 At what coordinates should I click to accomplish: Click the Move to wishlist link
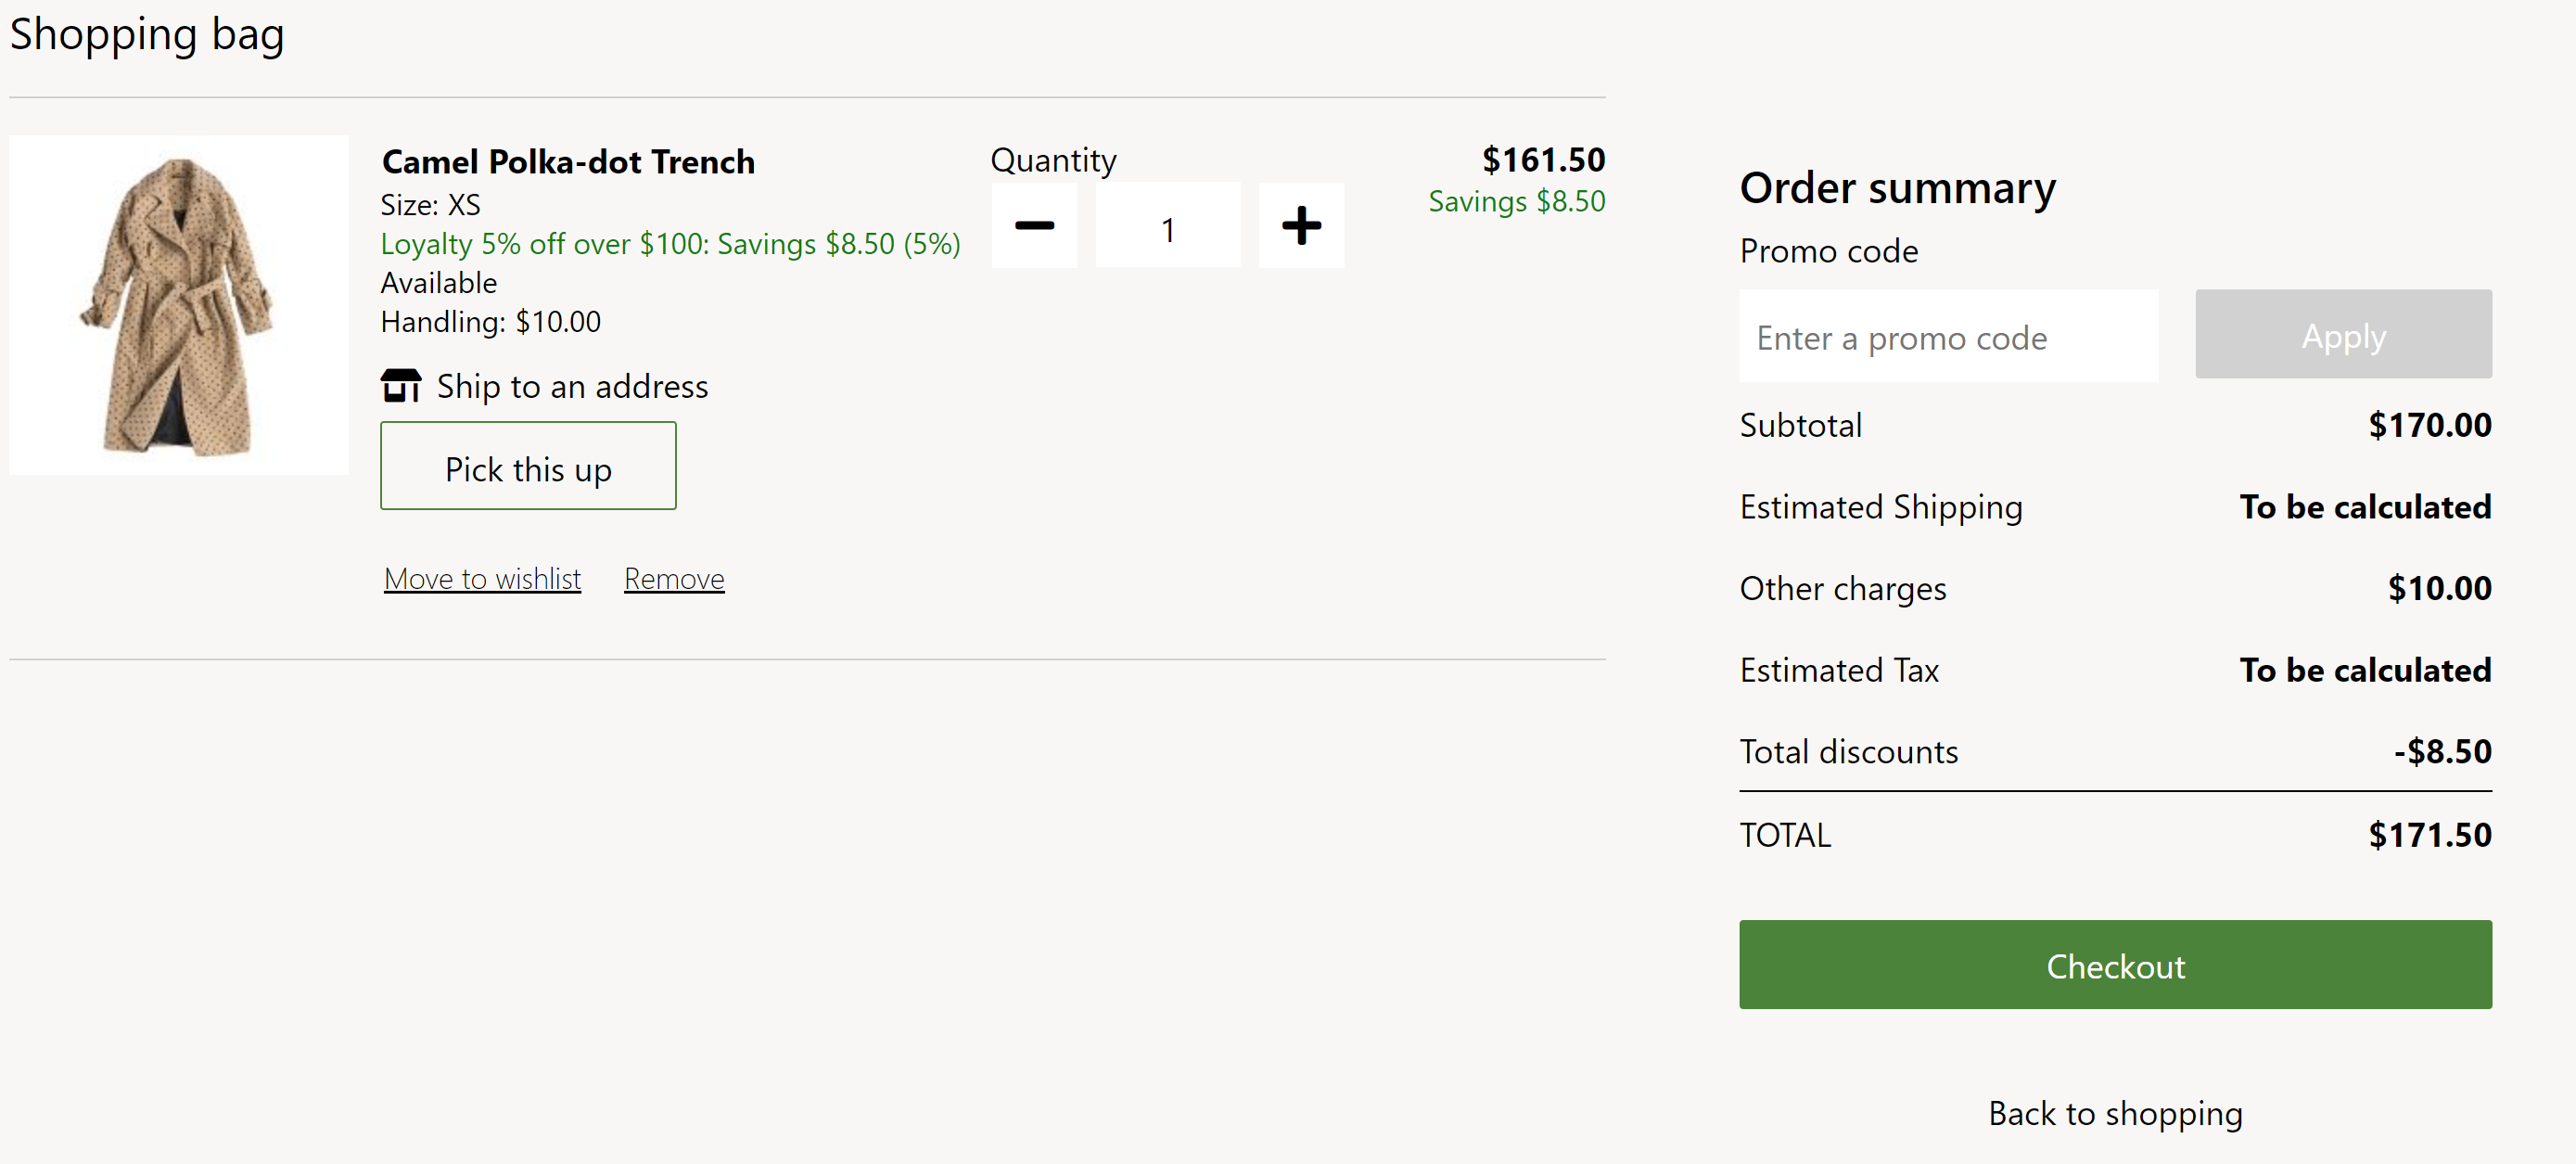pyautogui.click(x=481, y=577)
